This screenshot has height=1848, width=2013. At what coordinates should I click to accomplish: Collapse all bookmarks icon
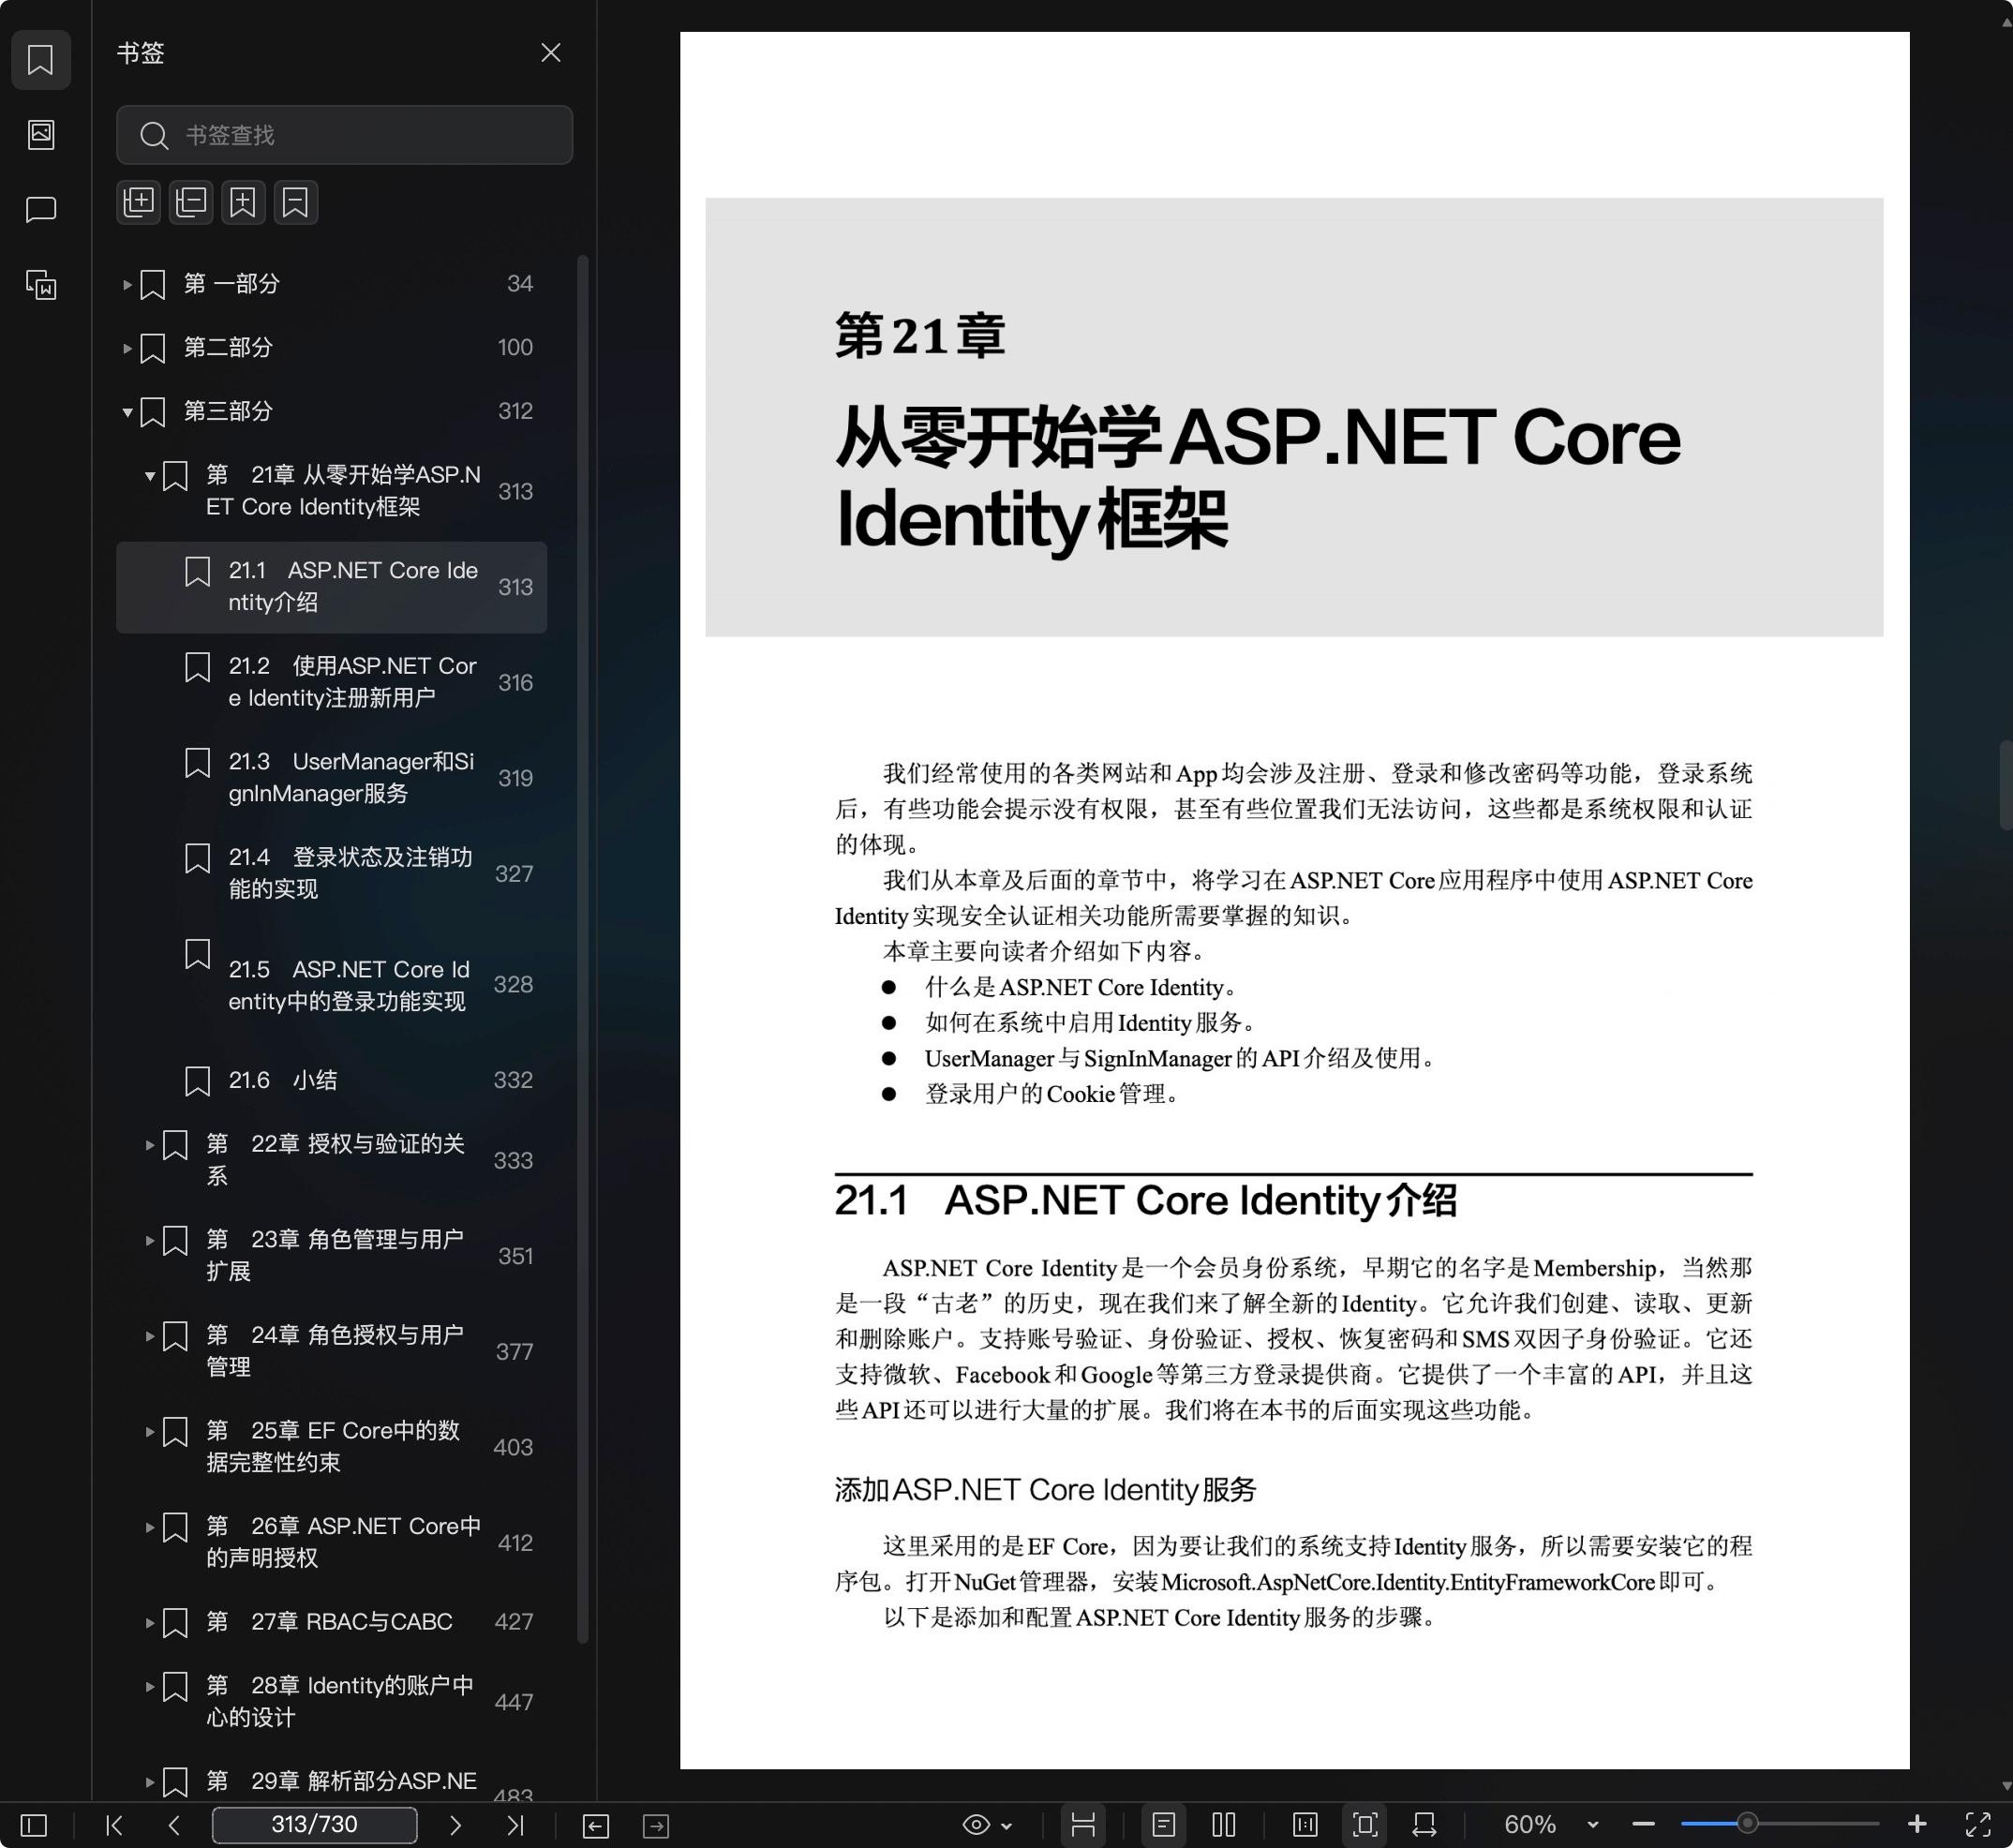[191, 202]
